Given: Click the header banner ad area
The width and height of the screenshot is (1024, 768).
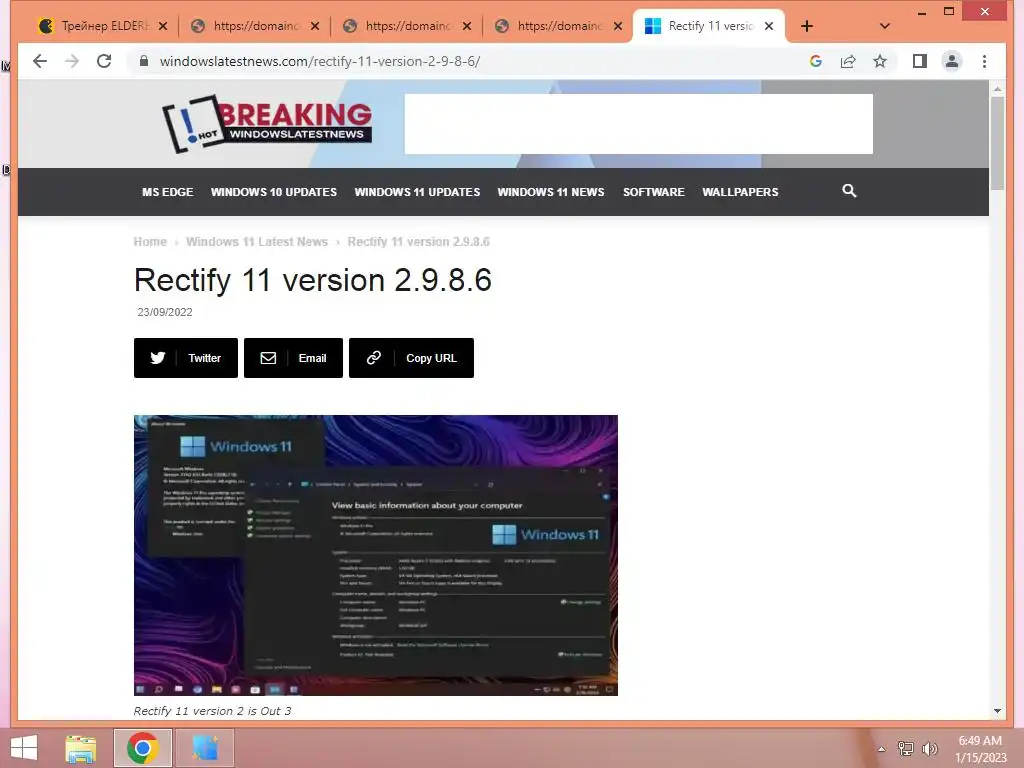Looking at the screenshot, I should coord(639,124).
